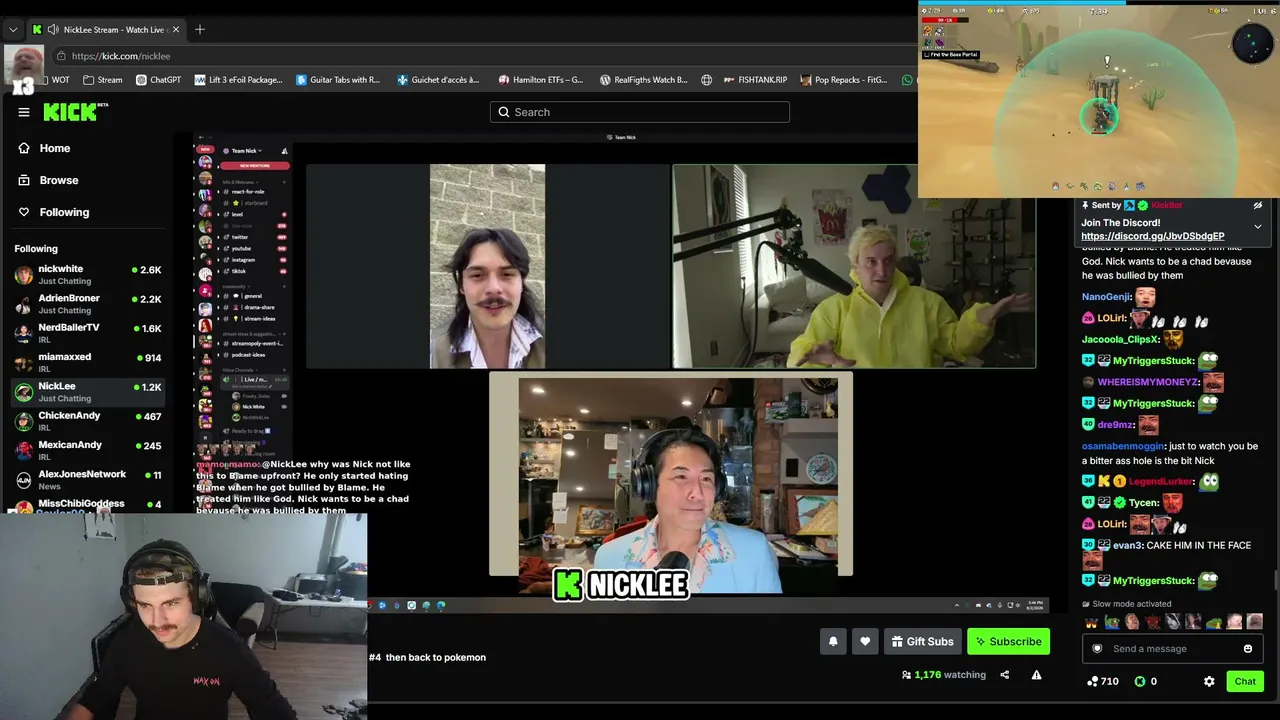Viewport: 1280px width, 720px height.
Task: Open MexicanAndy's channel from Following list
Action: click(x=88, y=450)
